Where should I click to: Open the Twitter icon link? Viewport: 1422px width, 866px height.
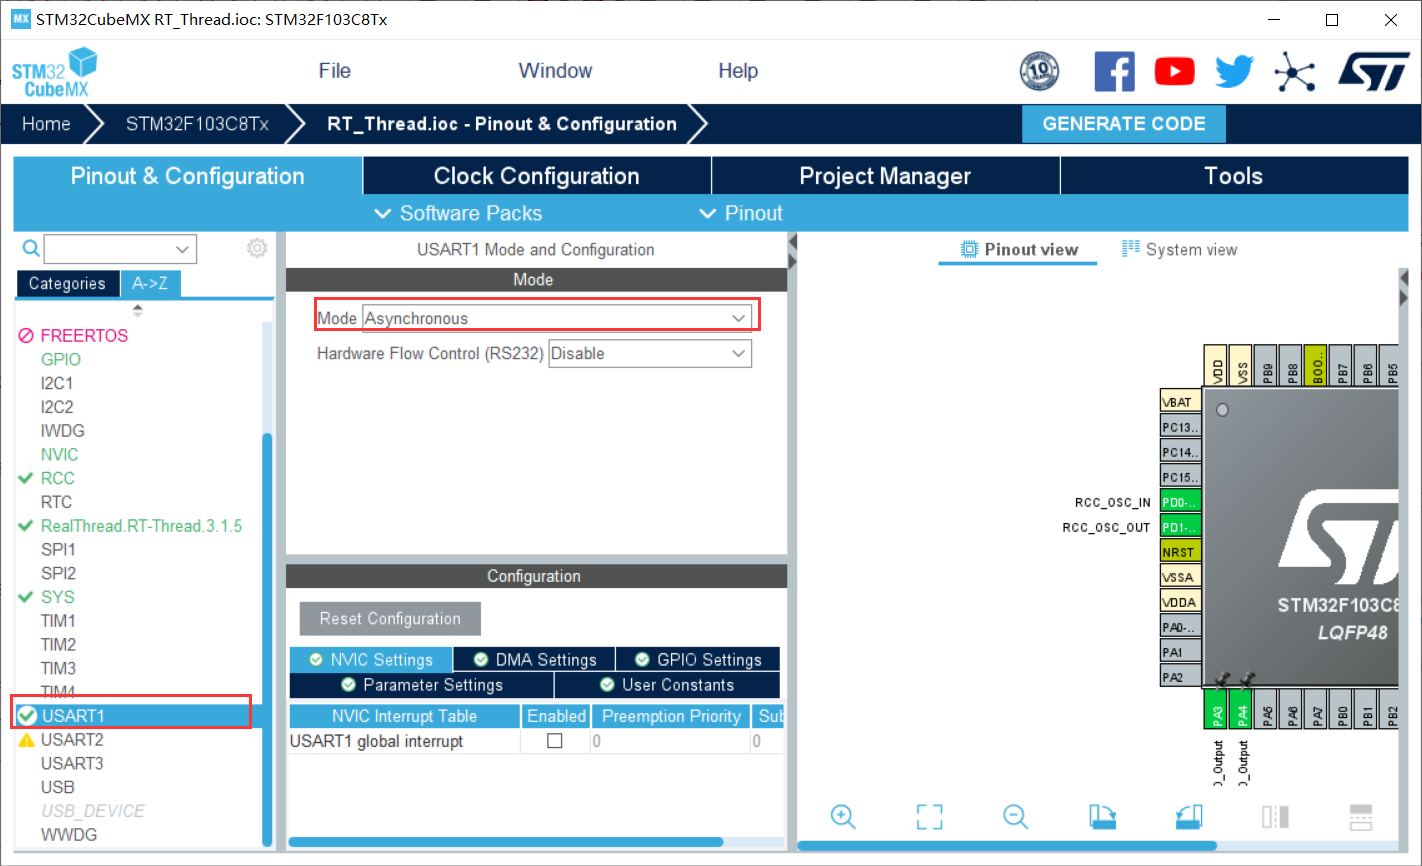coord(1234,72)
